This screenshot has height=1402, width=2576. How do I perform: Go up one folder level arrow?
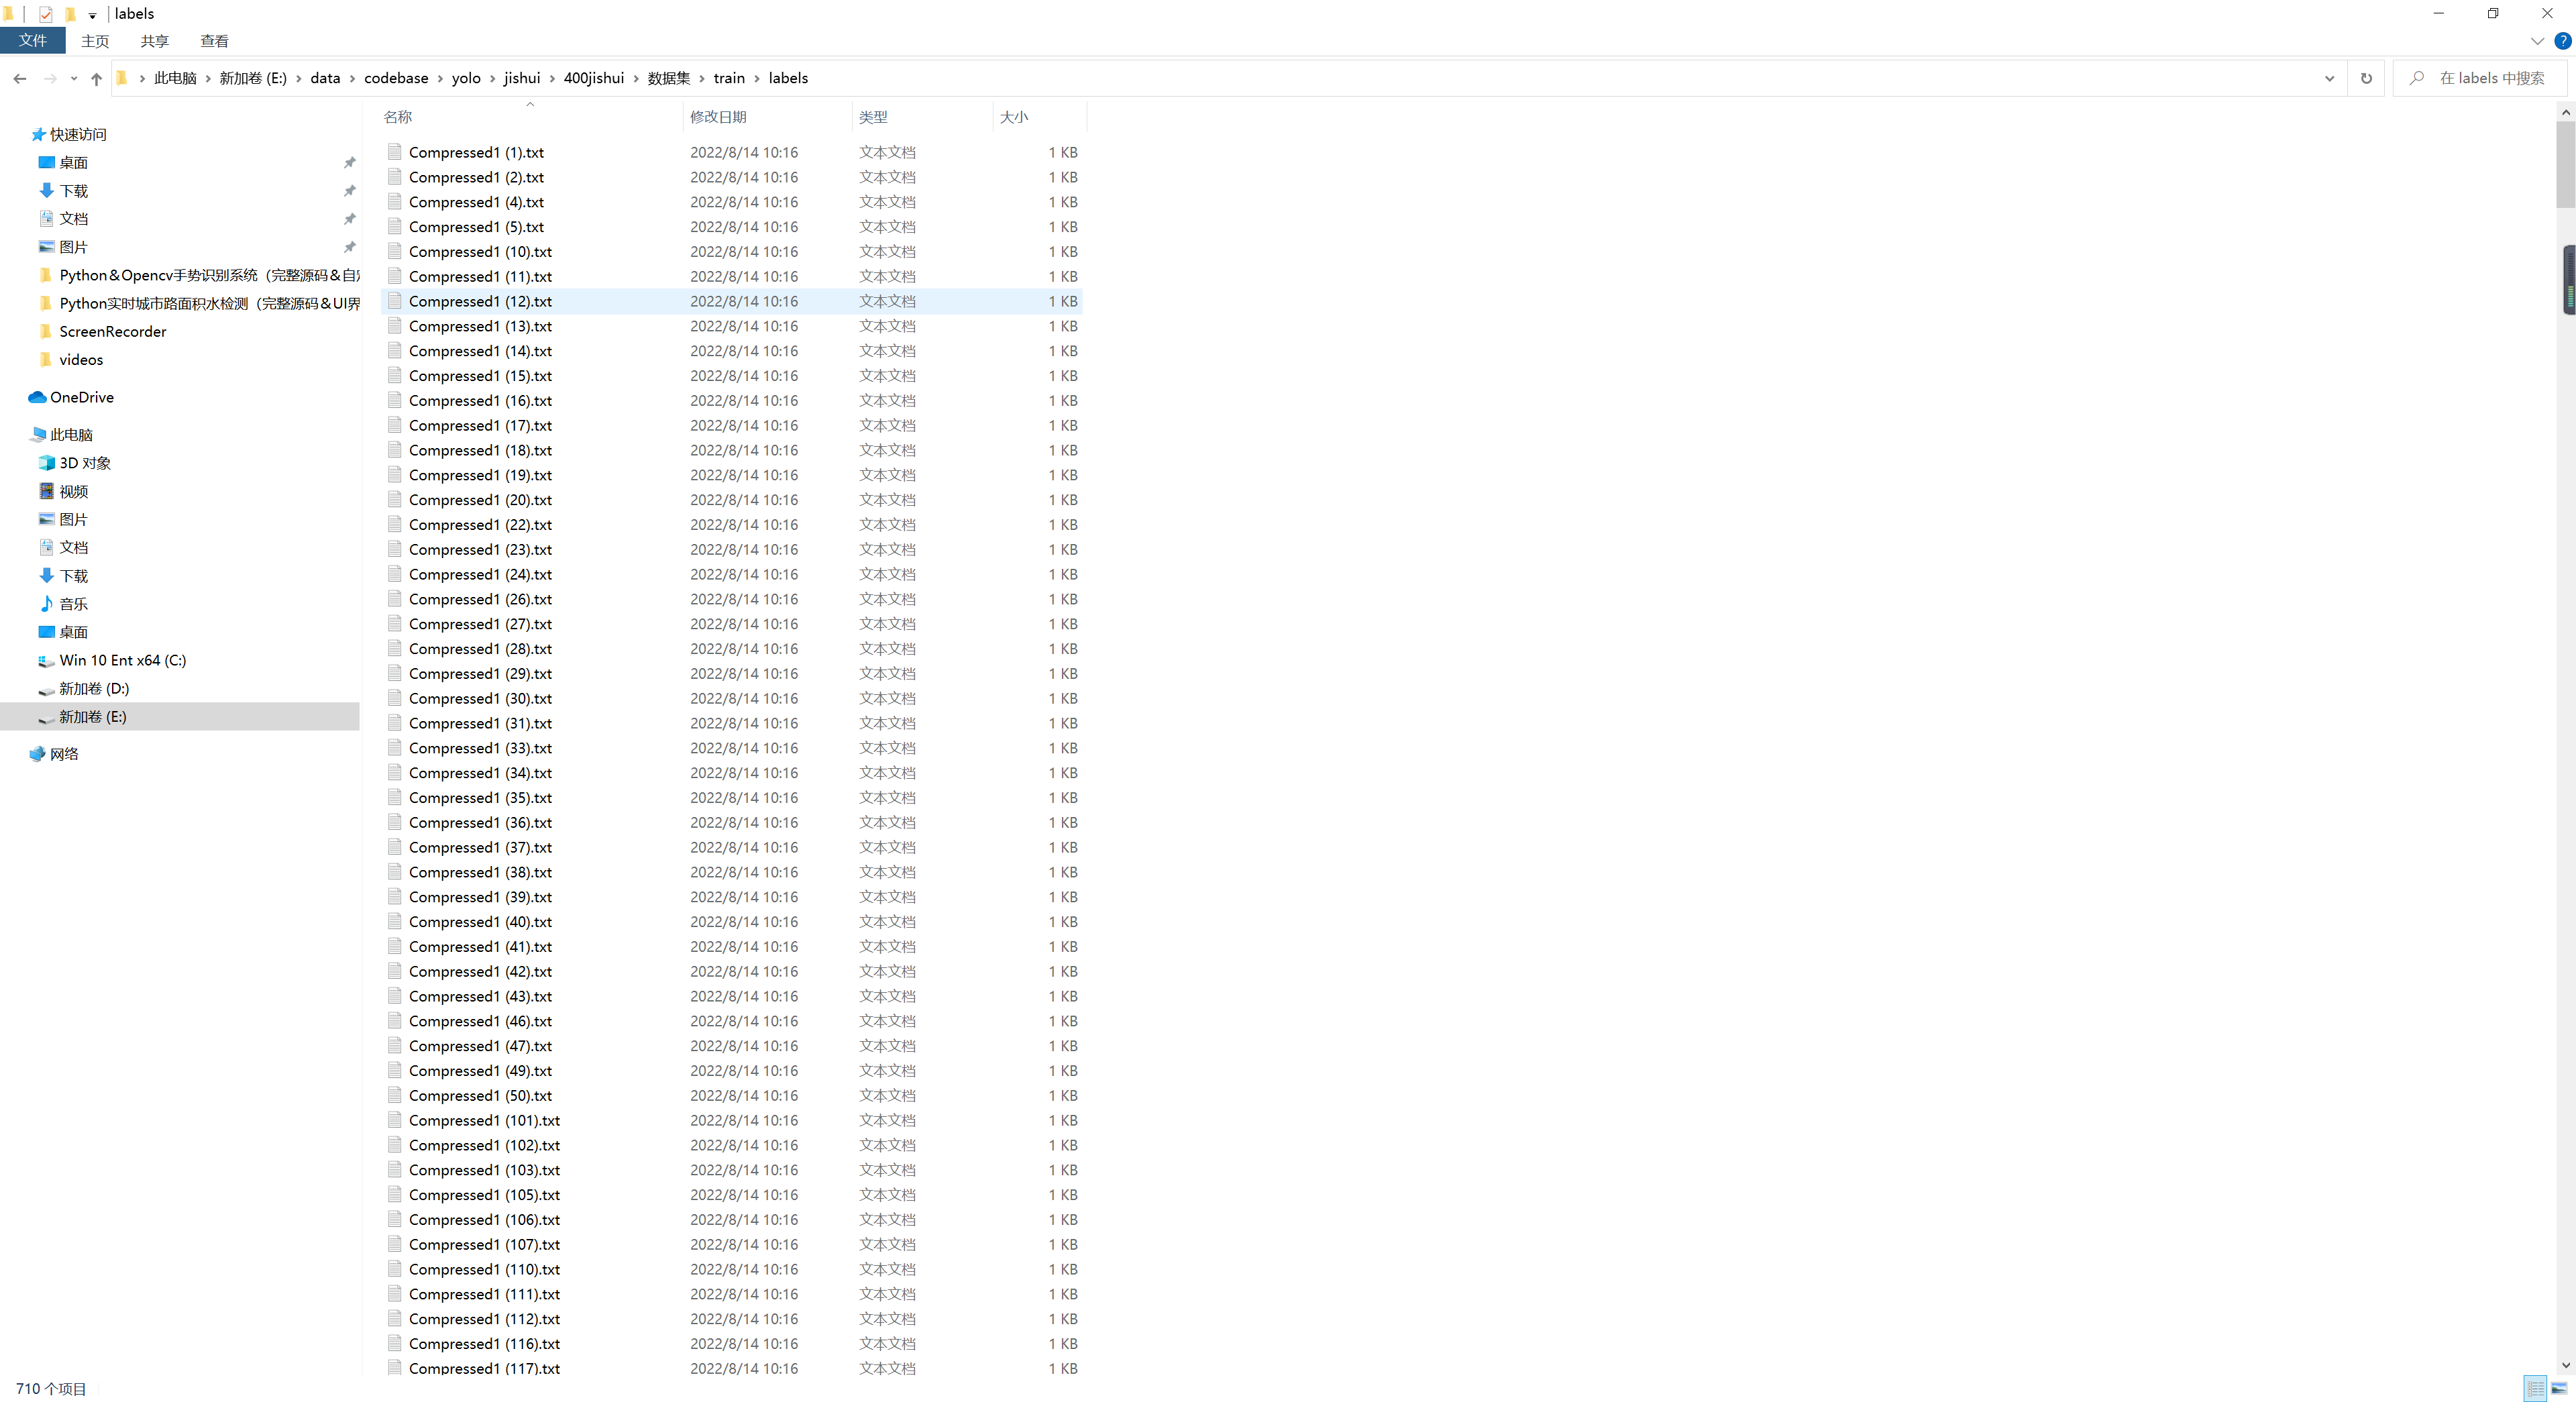point(96,78)
